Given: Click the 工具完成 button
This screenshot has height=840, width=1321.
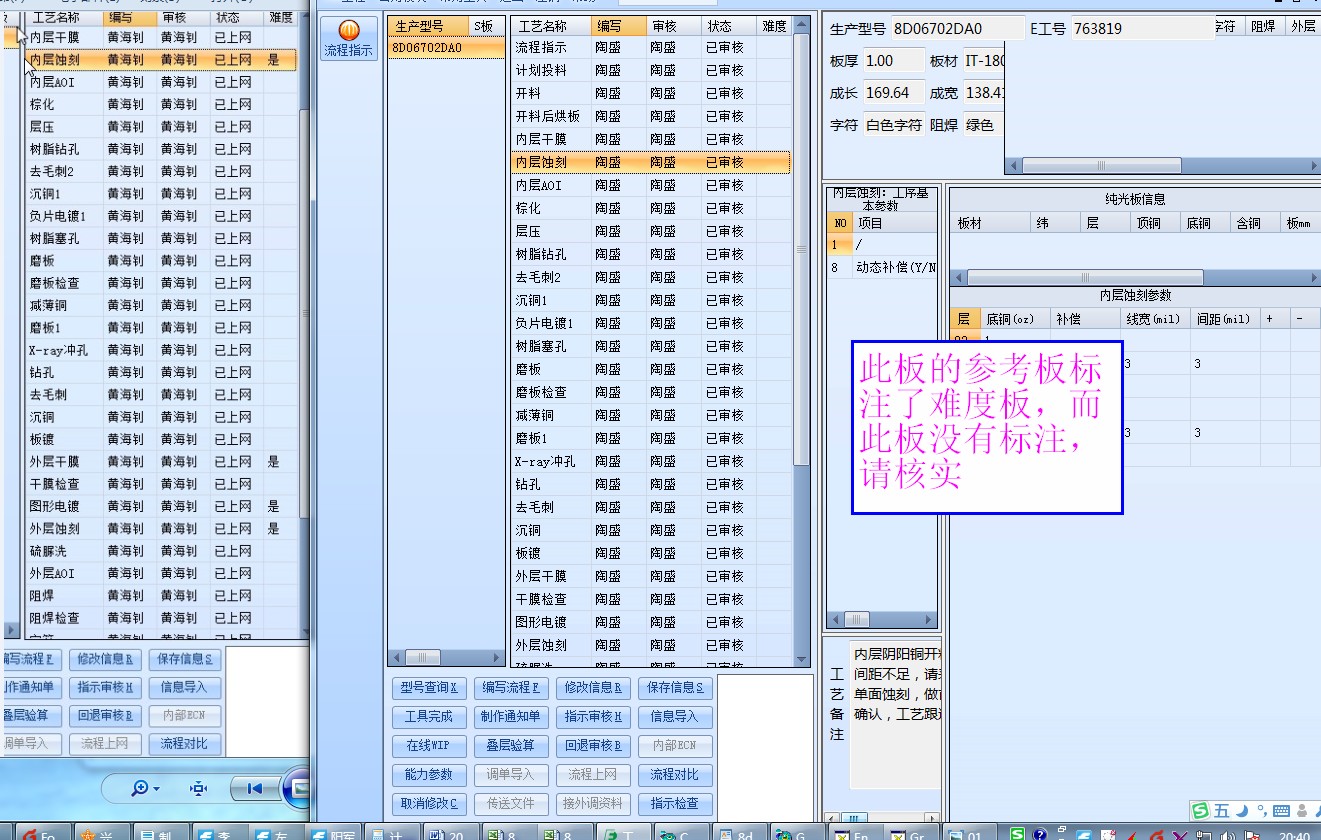Looking at the screenshot, I should tap(428, 717).
